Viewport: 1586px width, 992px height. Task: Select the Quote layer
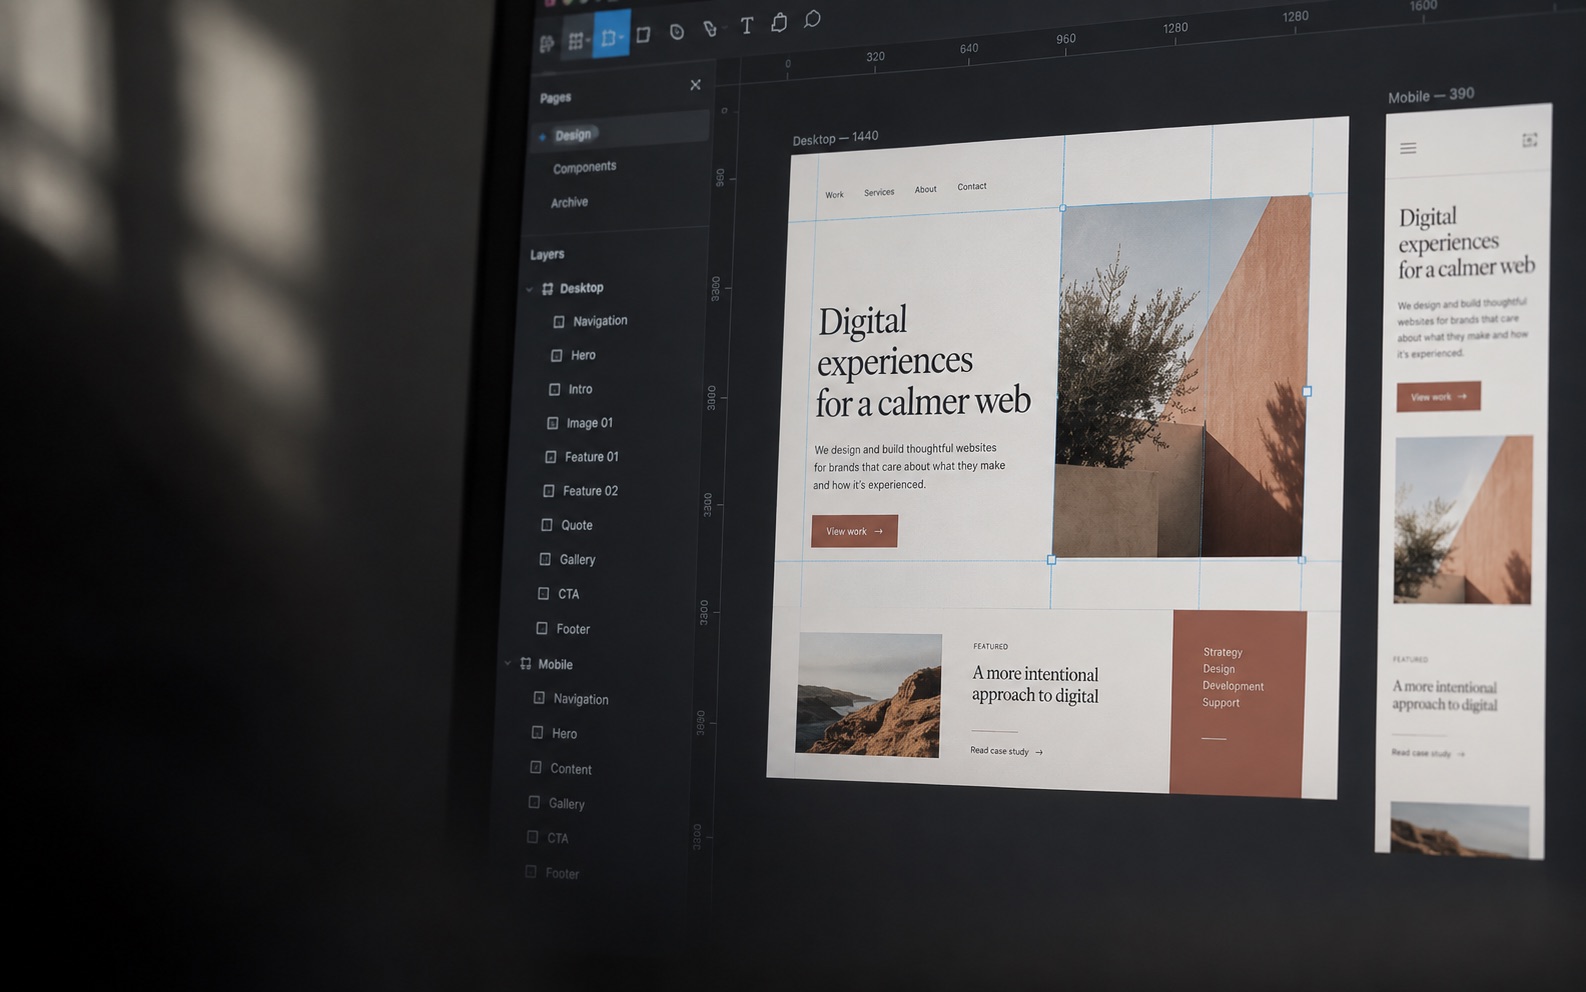pos(566,525)
